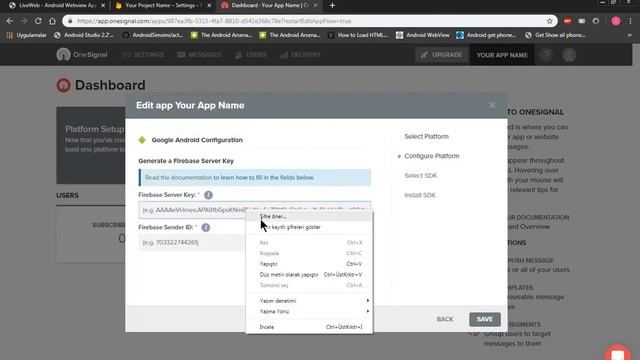Click info icon beside Firebase Sender ID

(x=206, y=227)
